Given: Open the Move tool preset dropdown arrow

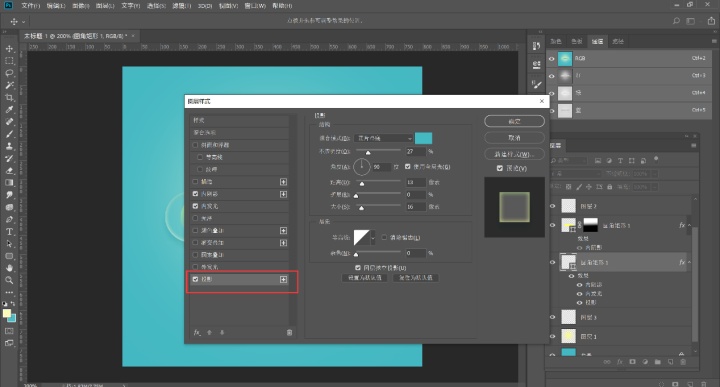Looking at the screenshot, I should (x=23, y=22).
